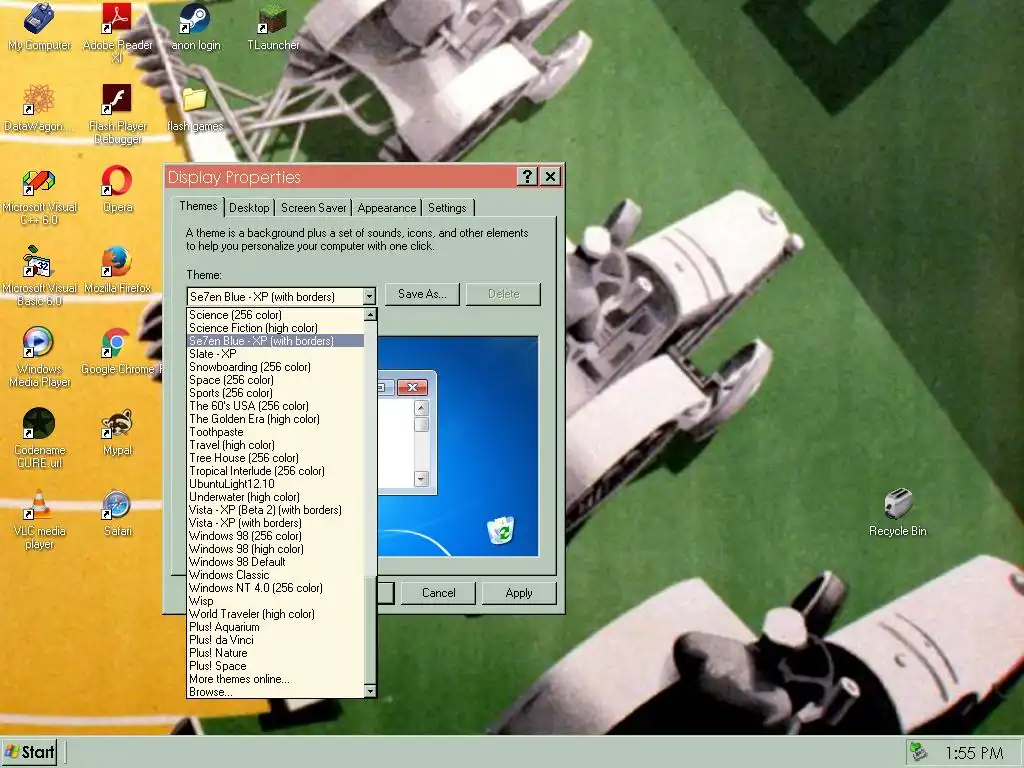Open the Start menu

(29, 752)
